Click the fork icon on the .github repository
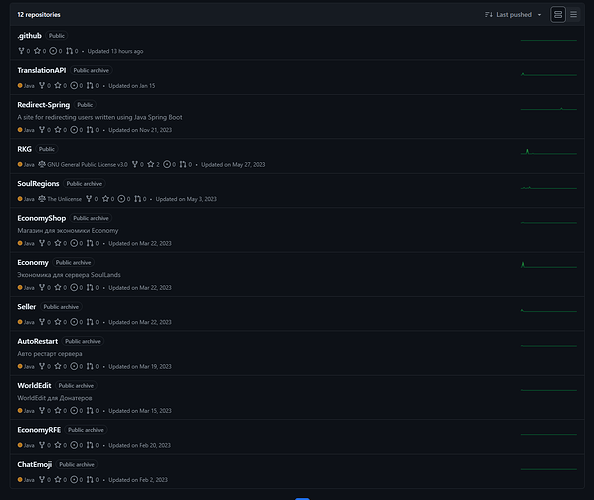 [x=21, y=51]
